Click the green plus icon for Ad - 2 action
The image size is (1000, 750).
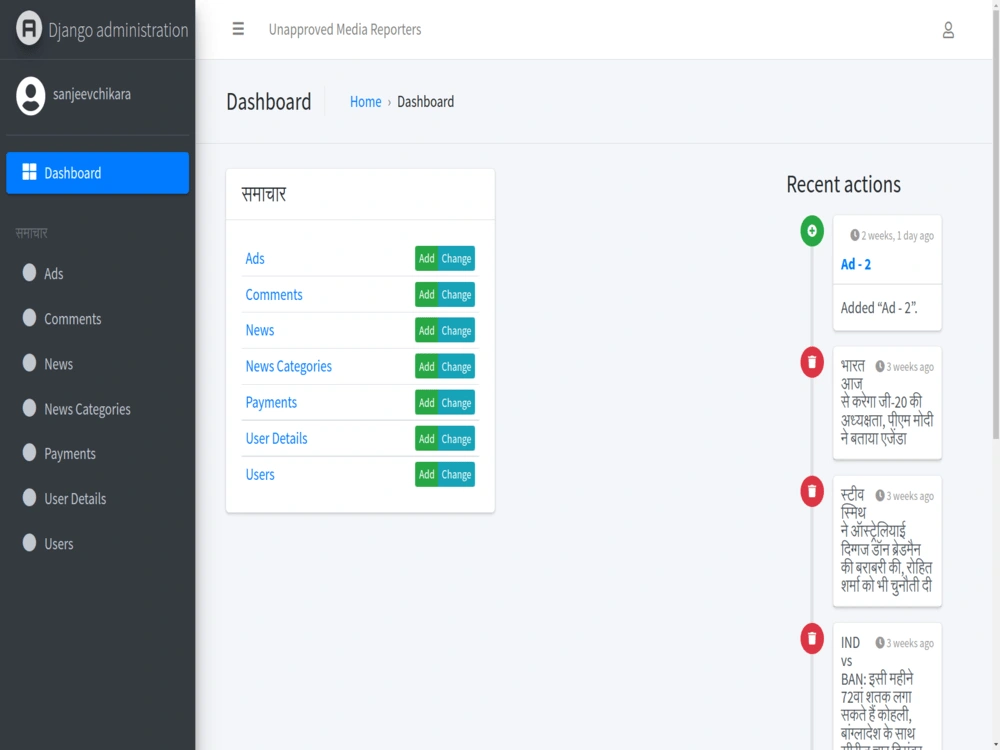pos(812,231)
